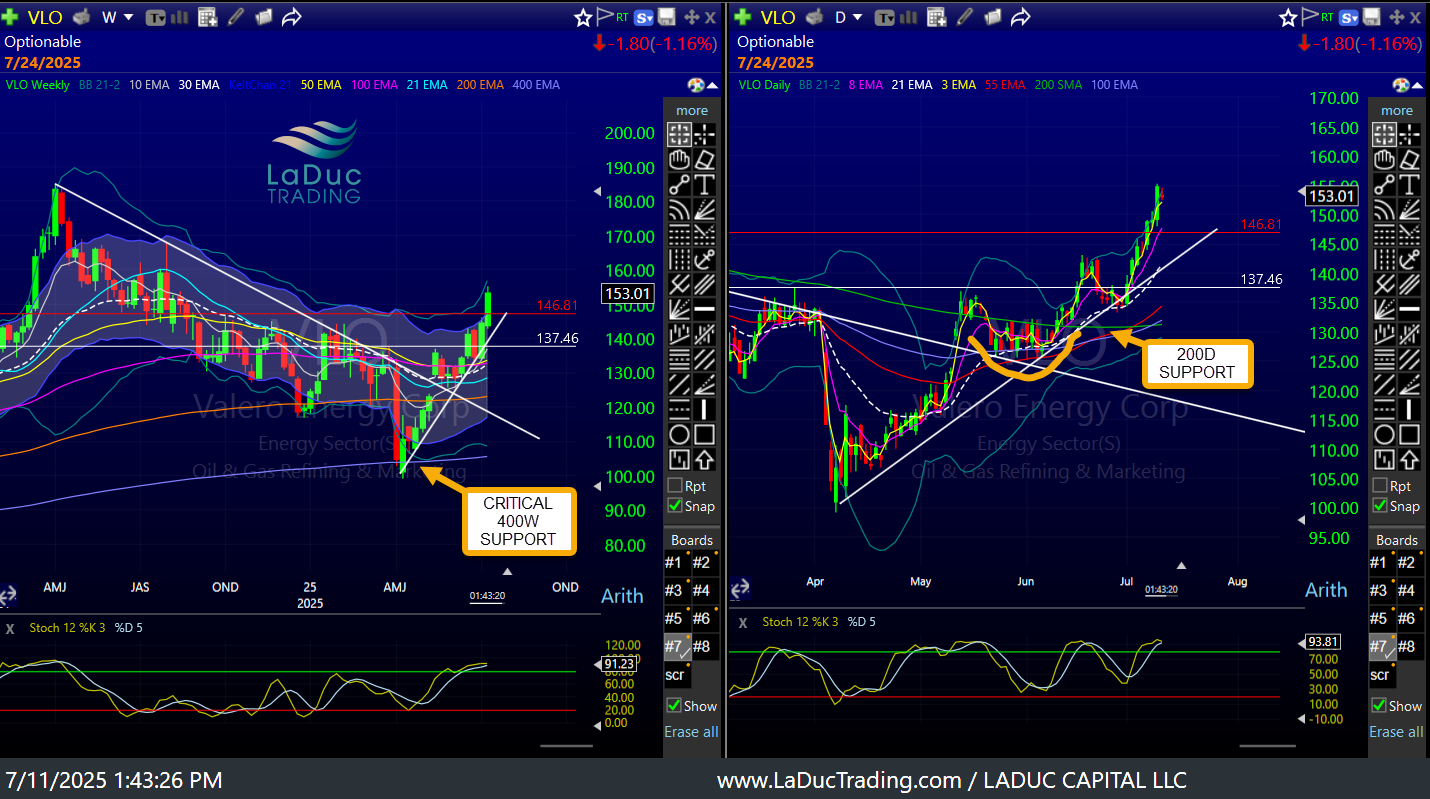Click Erase all in daily panel
Image resolution: width=1430 pixels, height=799 pixels.
(1396, 732)
